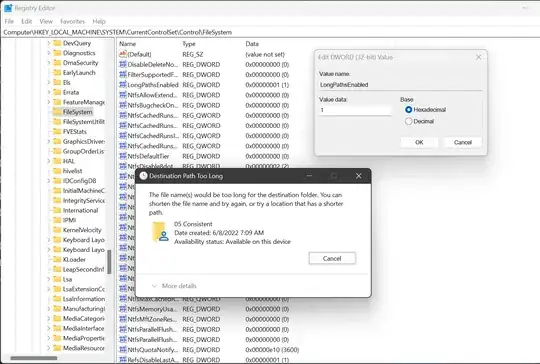Click OK in Edit DWORD dialog

(419, 142)
